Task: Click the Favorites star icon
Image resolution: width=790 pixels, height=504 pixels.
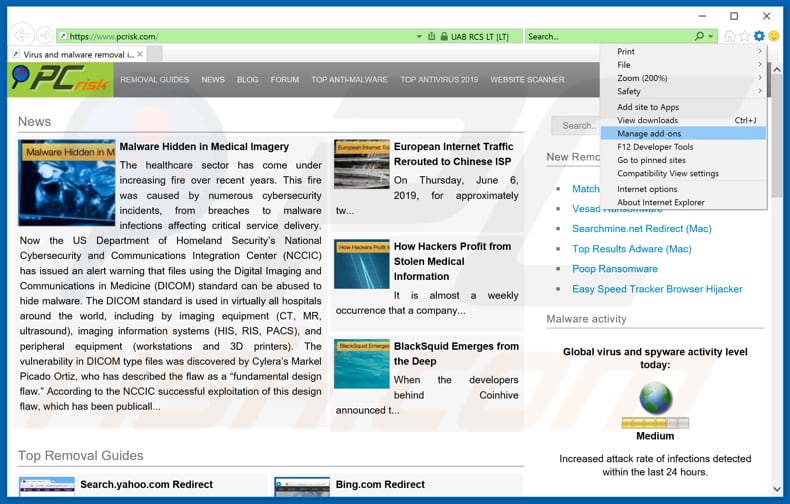Action: [x=744, y=36]
